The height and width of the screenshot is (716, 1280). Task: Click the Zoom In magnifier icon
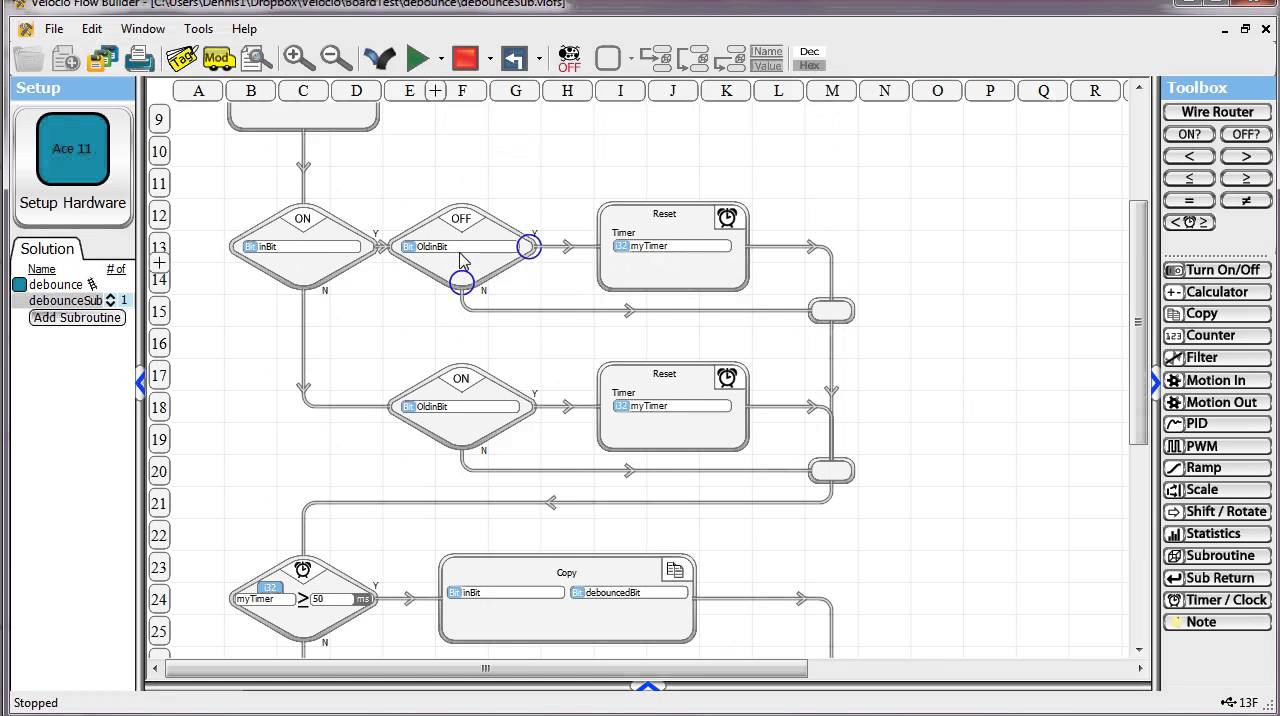298,58
